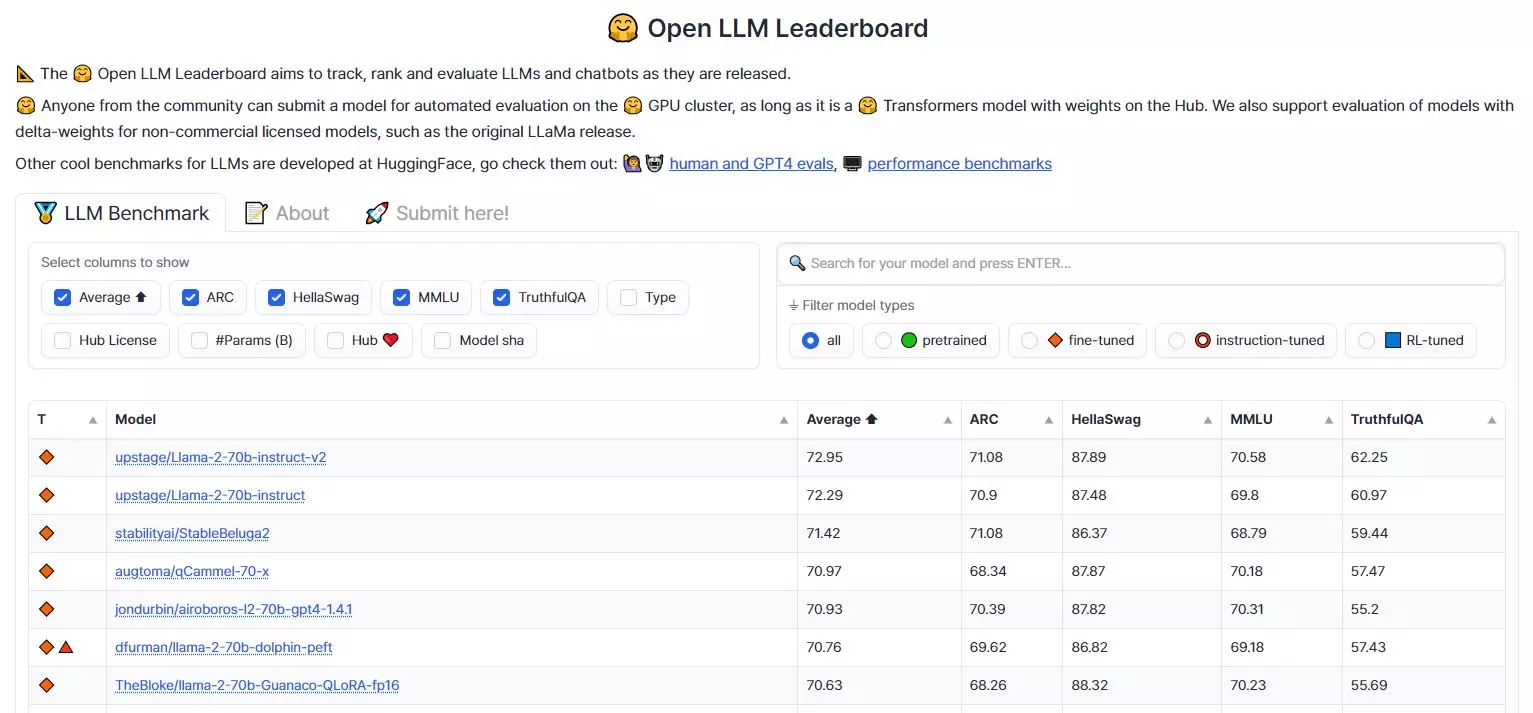Viewport: 1533px width, 713px height.
Task: Sort table by the Model column arrow
Action: tap(784, 420)
